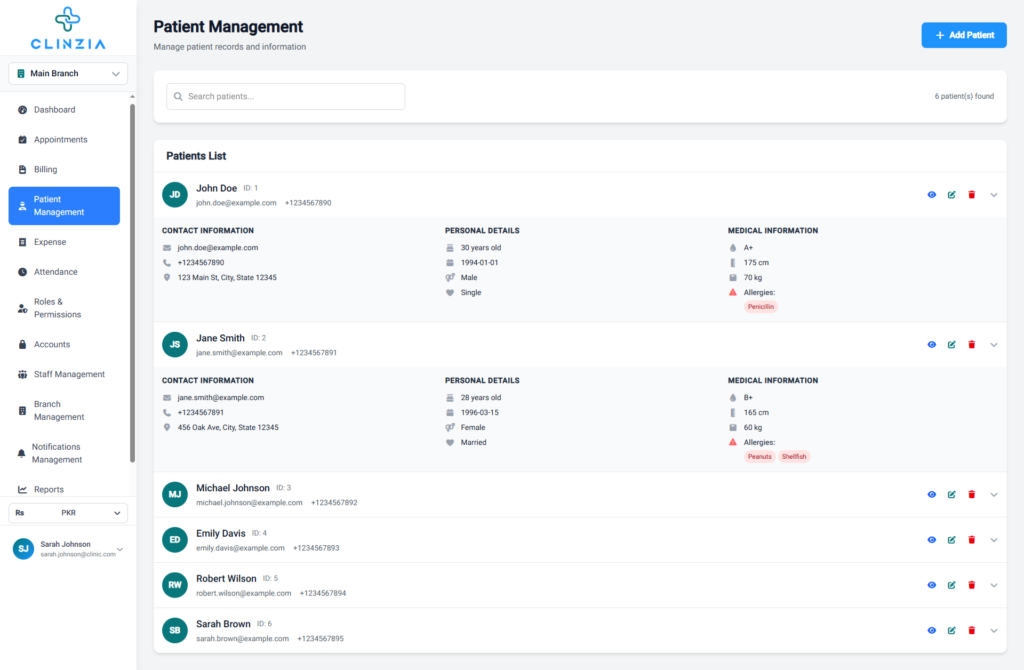
Task: Click the red delete icon for Emily Davis
Action: click(971, 540)
